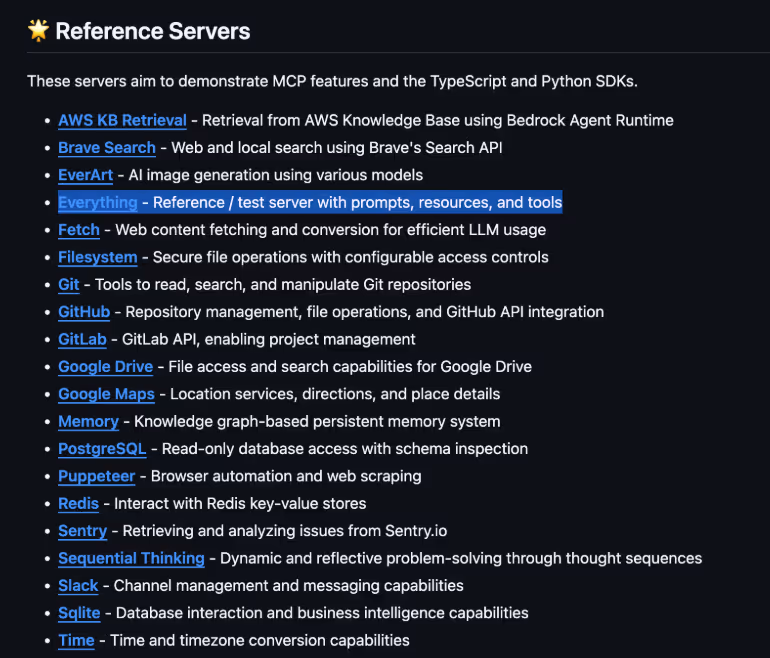The image size is (770, 658).
Task: Click the EverArt server link
Action: pyautogui.click(x=85, y=175)
